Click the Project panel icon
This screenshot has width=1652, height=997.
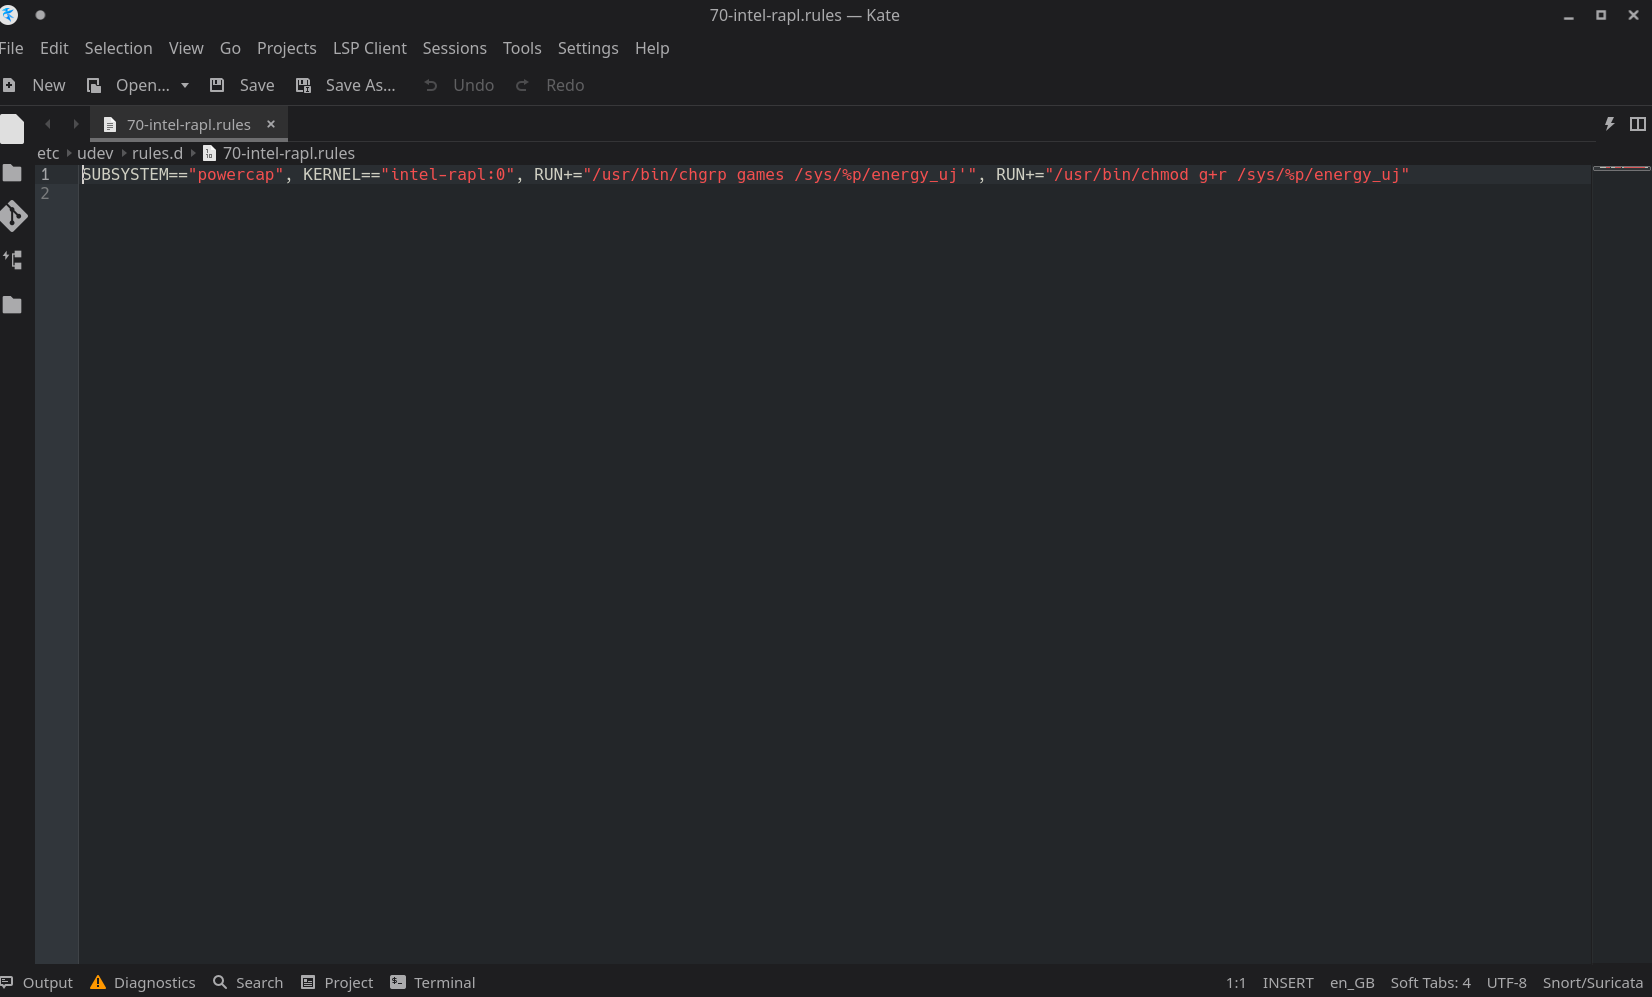coord(308,982)
